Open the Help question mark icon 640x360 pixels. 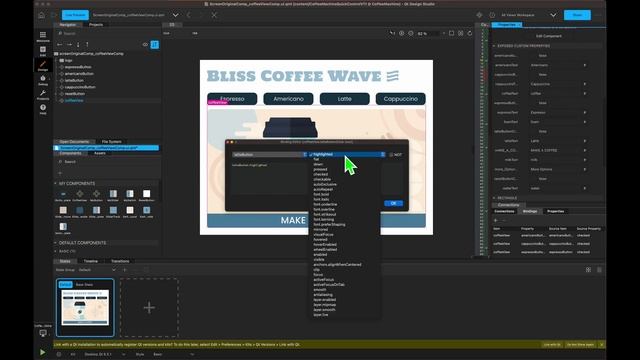tap(43, 109)
